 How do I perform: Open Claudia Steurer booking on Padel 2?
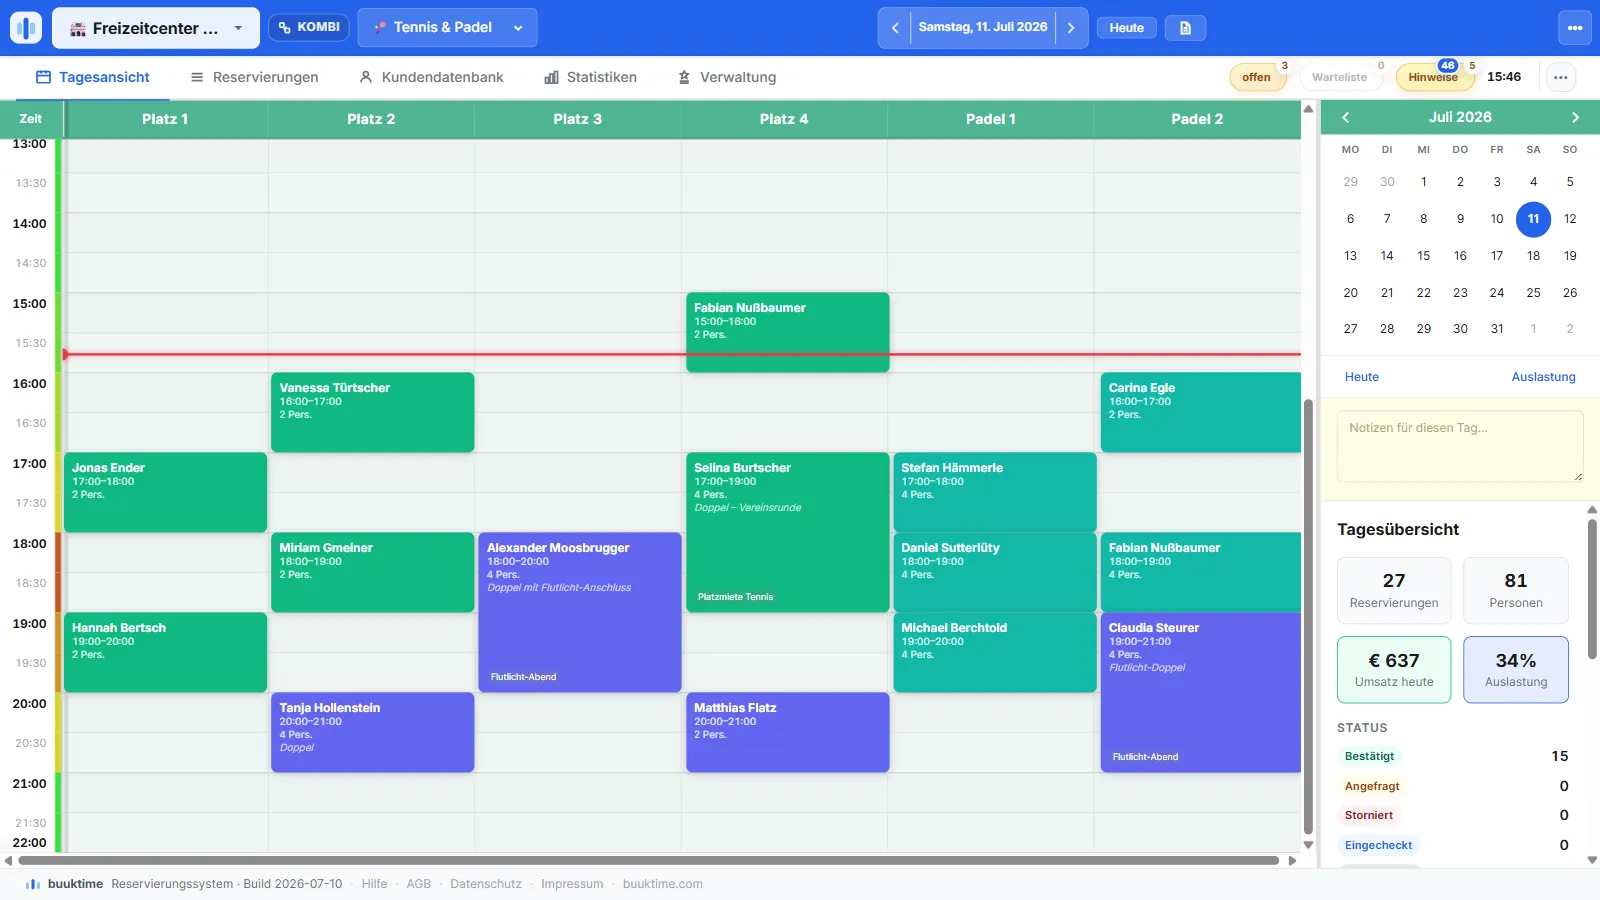1201,692
